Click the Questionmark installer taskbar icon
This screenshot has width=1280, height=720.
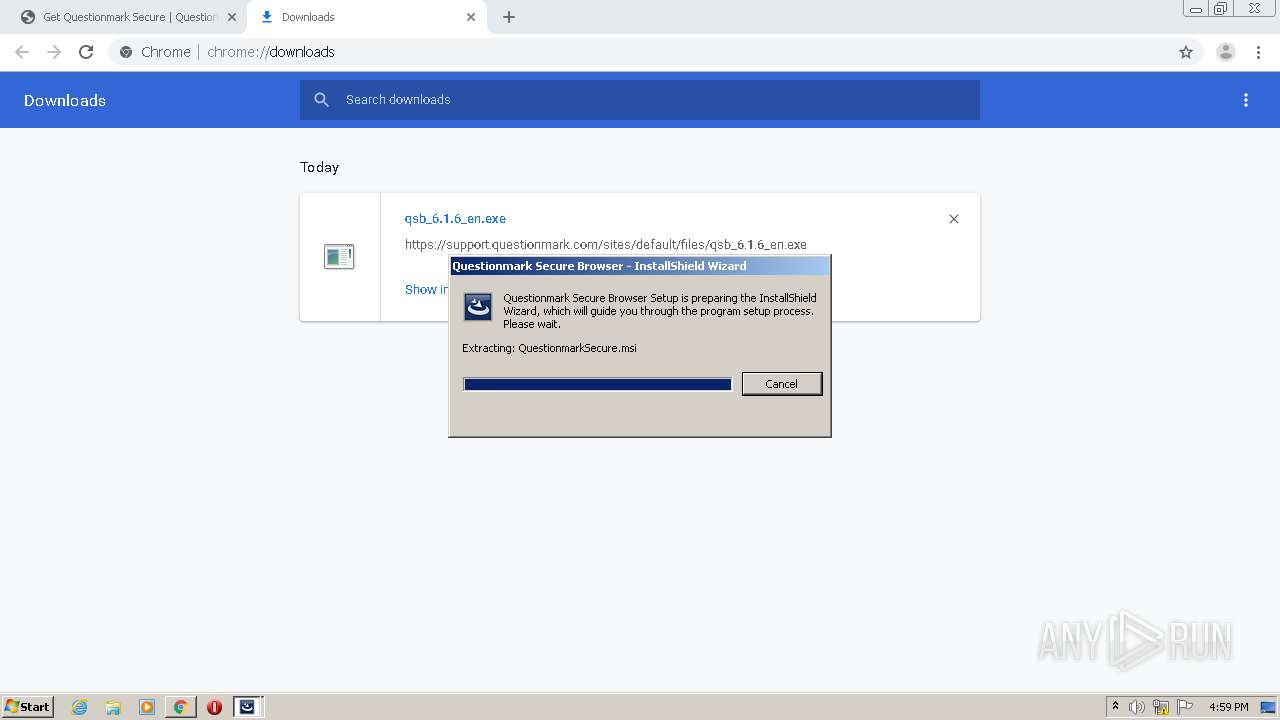[247, 707]
